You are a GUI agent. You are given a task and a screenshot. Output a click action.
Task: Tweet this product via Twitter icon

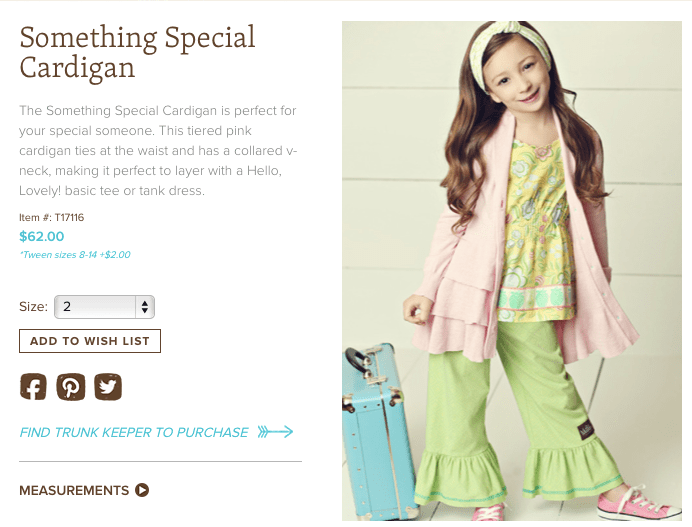[x=108, y=387]
